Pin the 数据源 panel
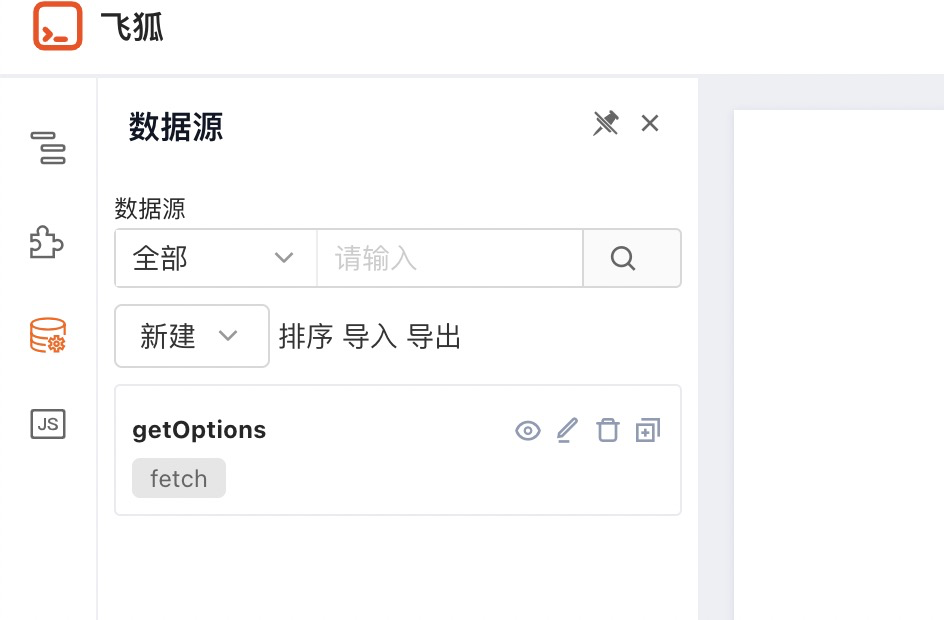This screenshot has height=620, width=944. pyautogui.click(x=606, y=123)
